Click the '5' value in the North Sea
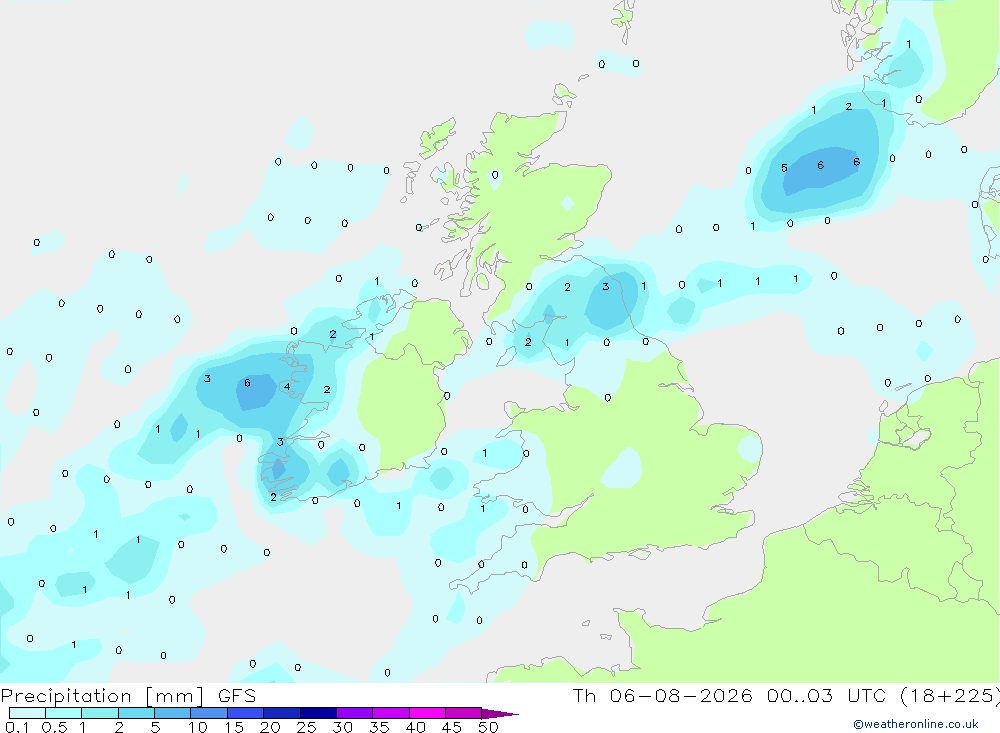Image resolution: width=1000 pixels, height=733 pixels. 784,168
